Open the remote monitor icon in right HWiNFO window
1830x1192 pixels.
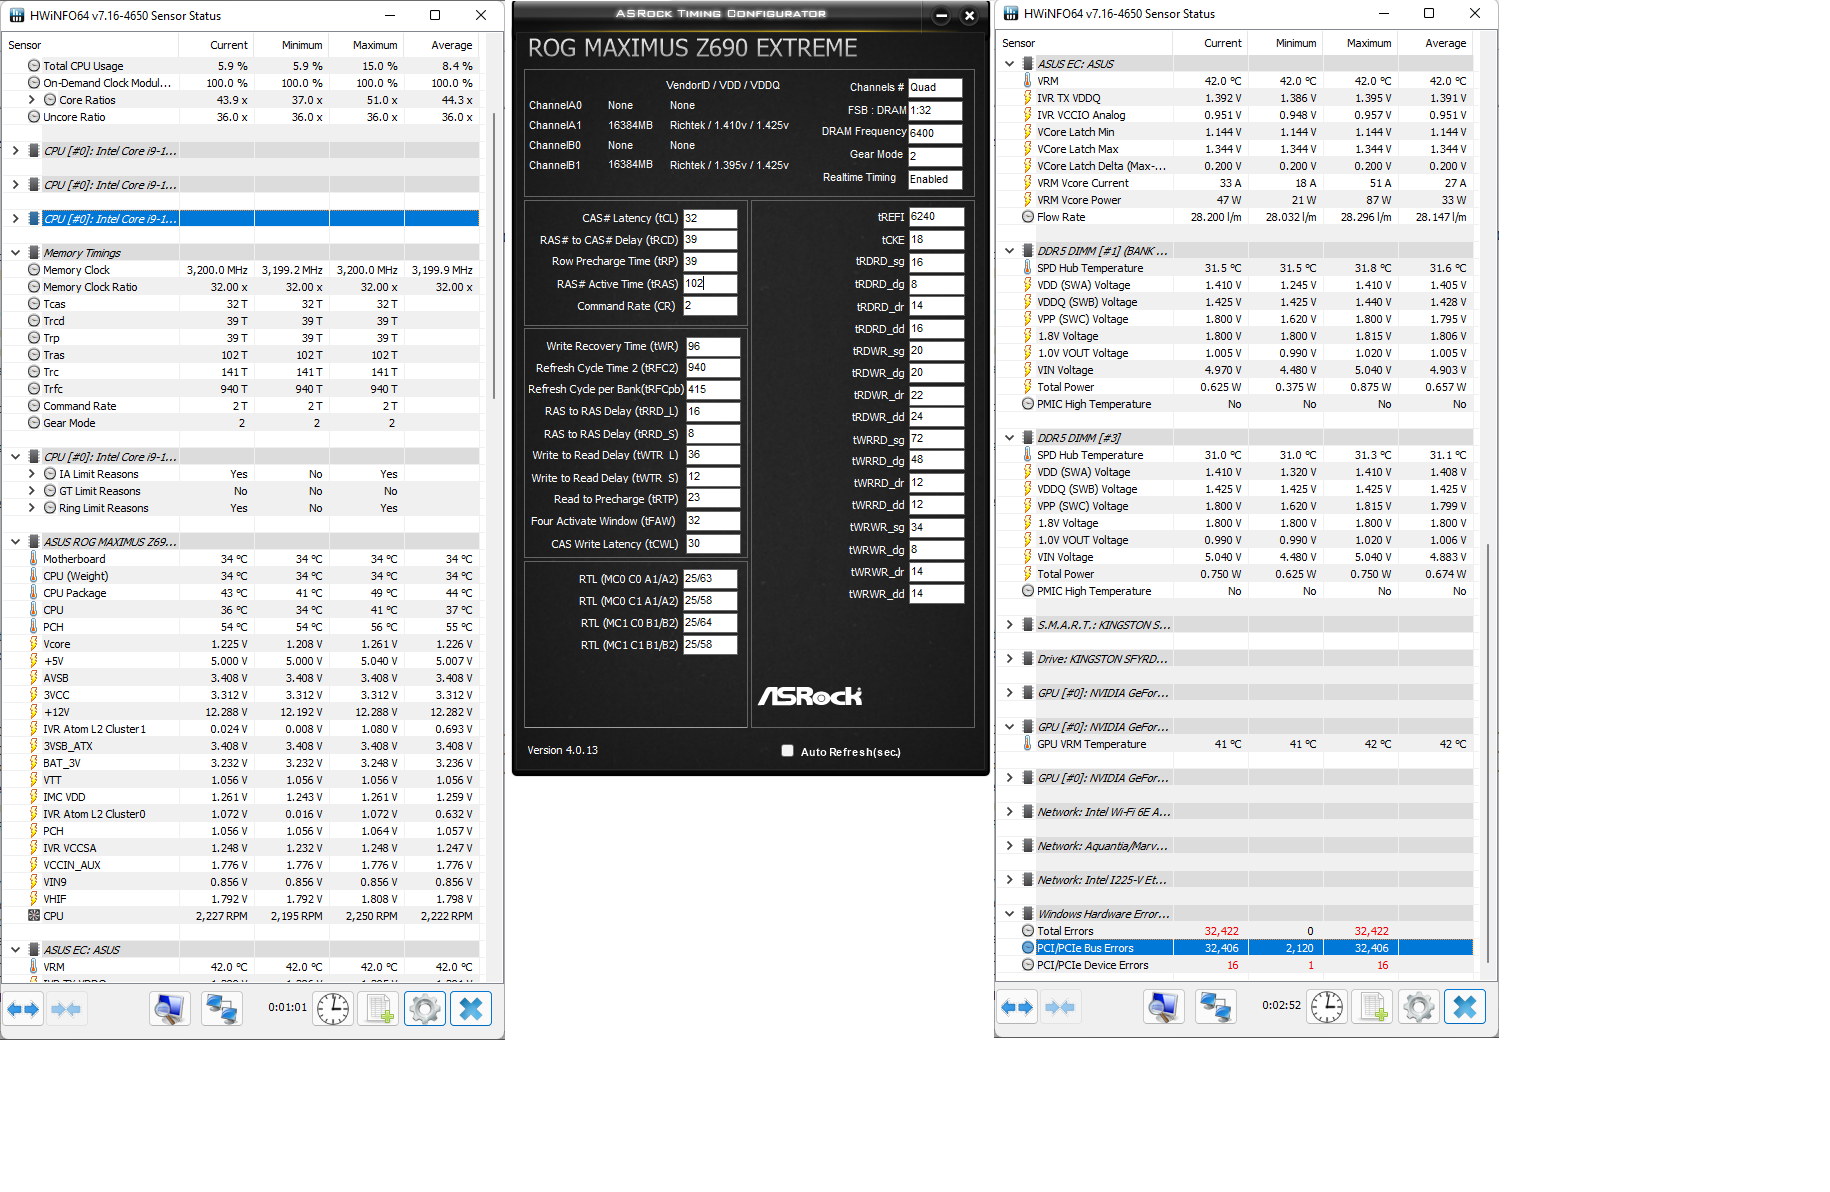[1163, 1007]
